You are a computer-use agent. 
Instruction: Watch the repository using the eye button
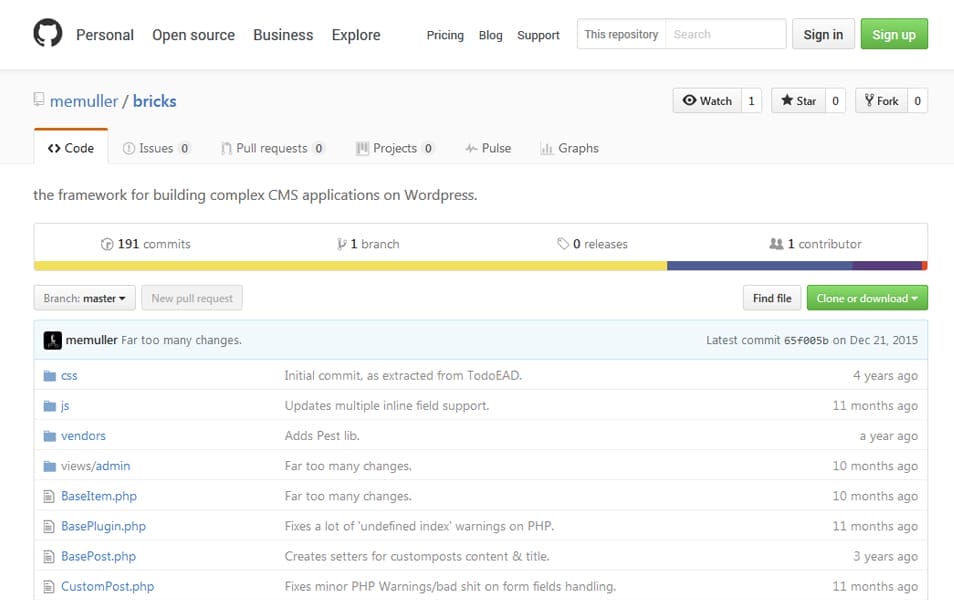tap(707, 100)
